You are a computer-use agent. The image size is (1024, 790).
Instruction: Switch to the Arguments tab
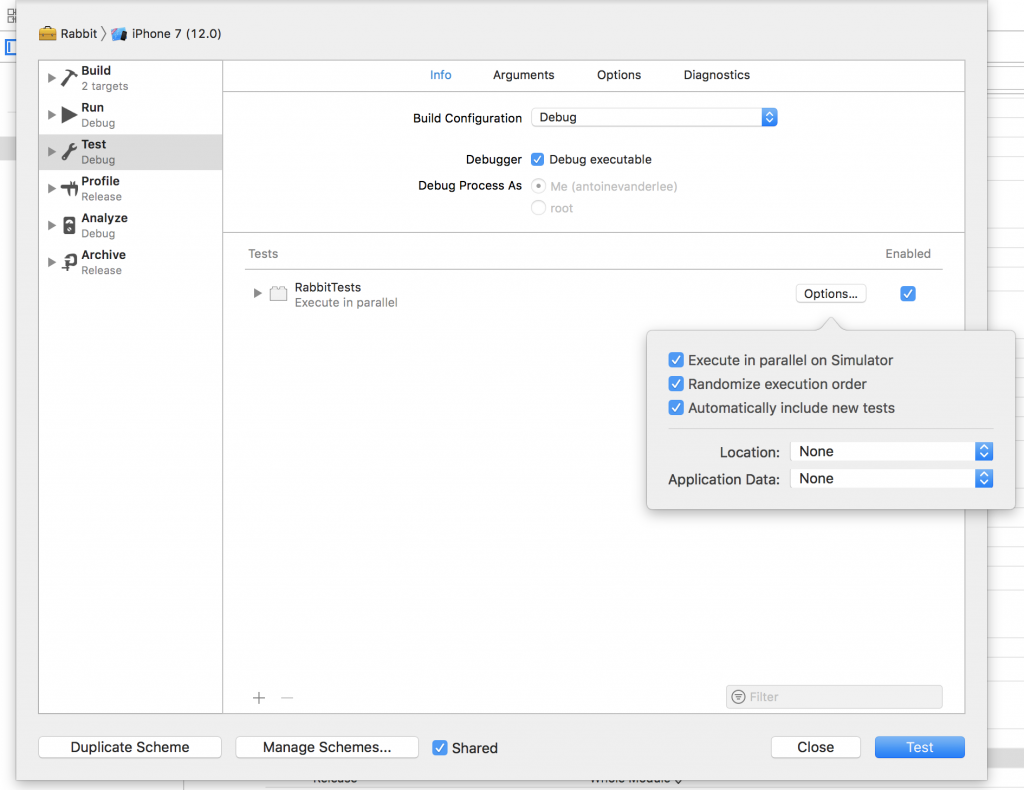(523, 75)
